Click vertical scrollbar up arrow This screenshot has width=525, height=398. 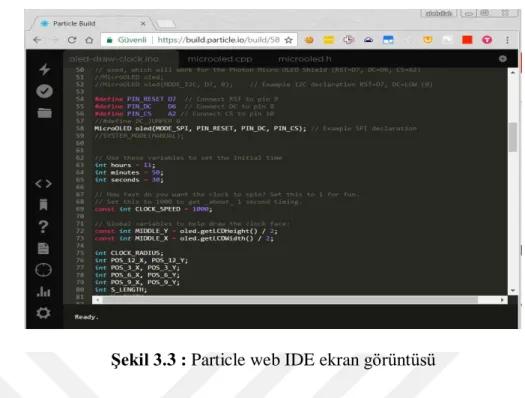513,72
